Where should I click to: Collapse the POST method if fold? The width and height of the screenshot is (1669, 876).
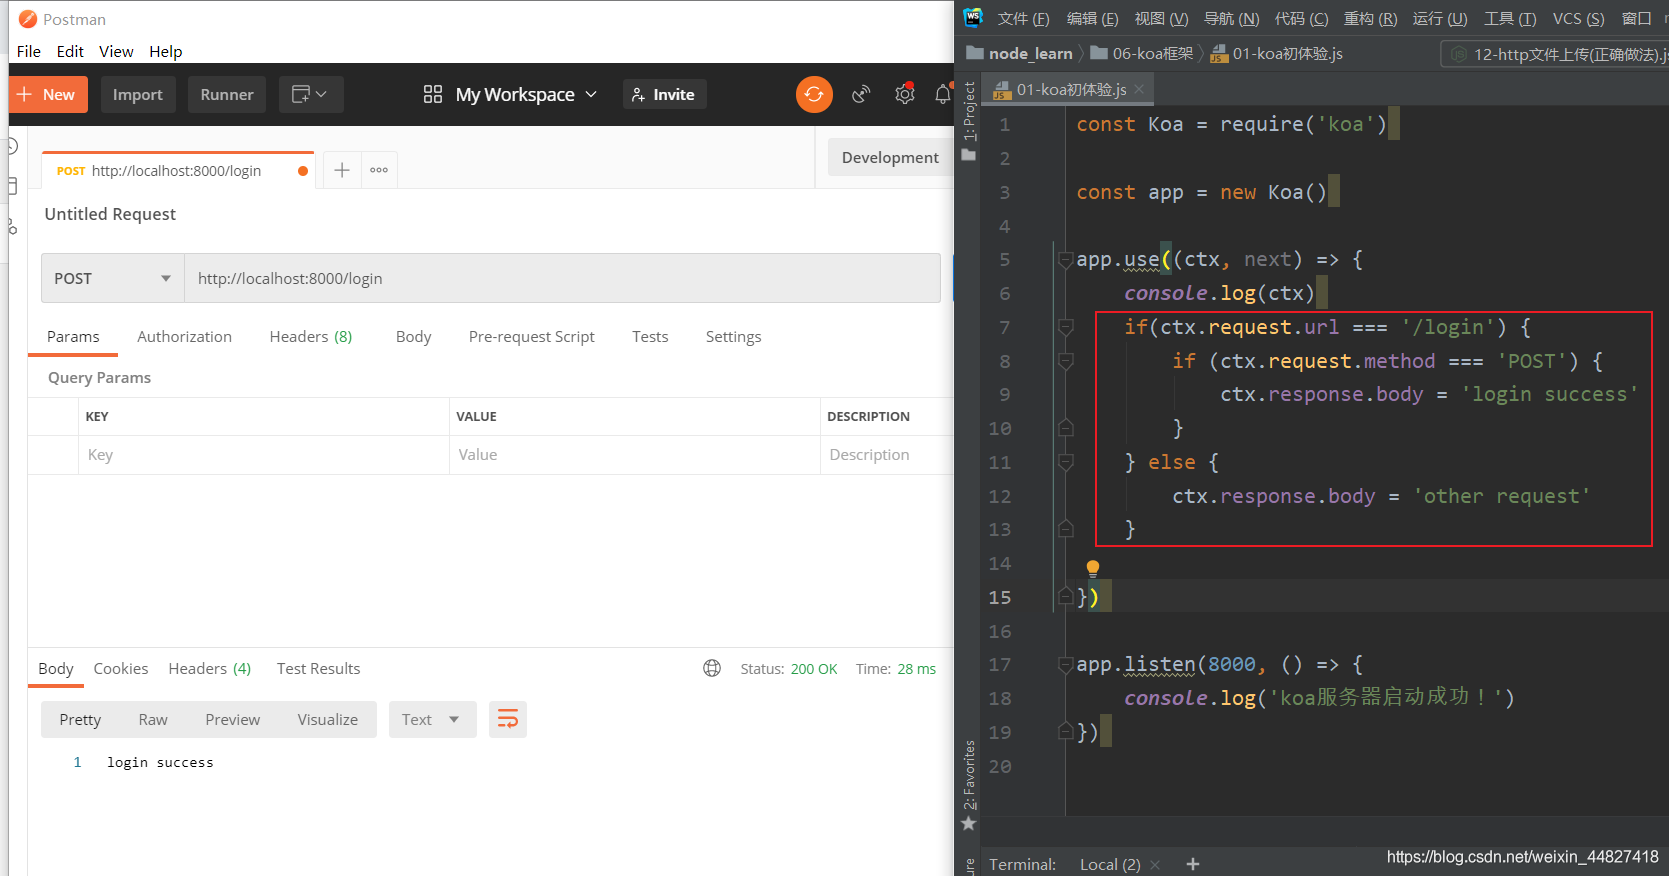(1066, 361)
